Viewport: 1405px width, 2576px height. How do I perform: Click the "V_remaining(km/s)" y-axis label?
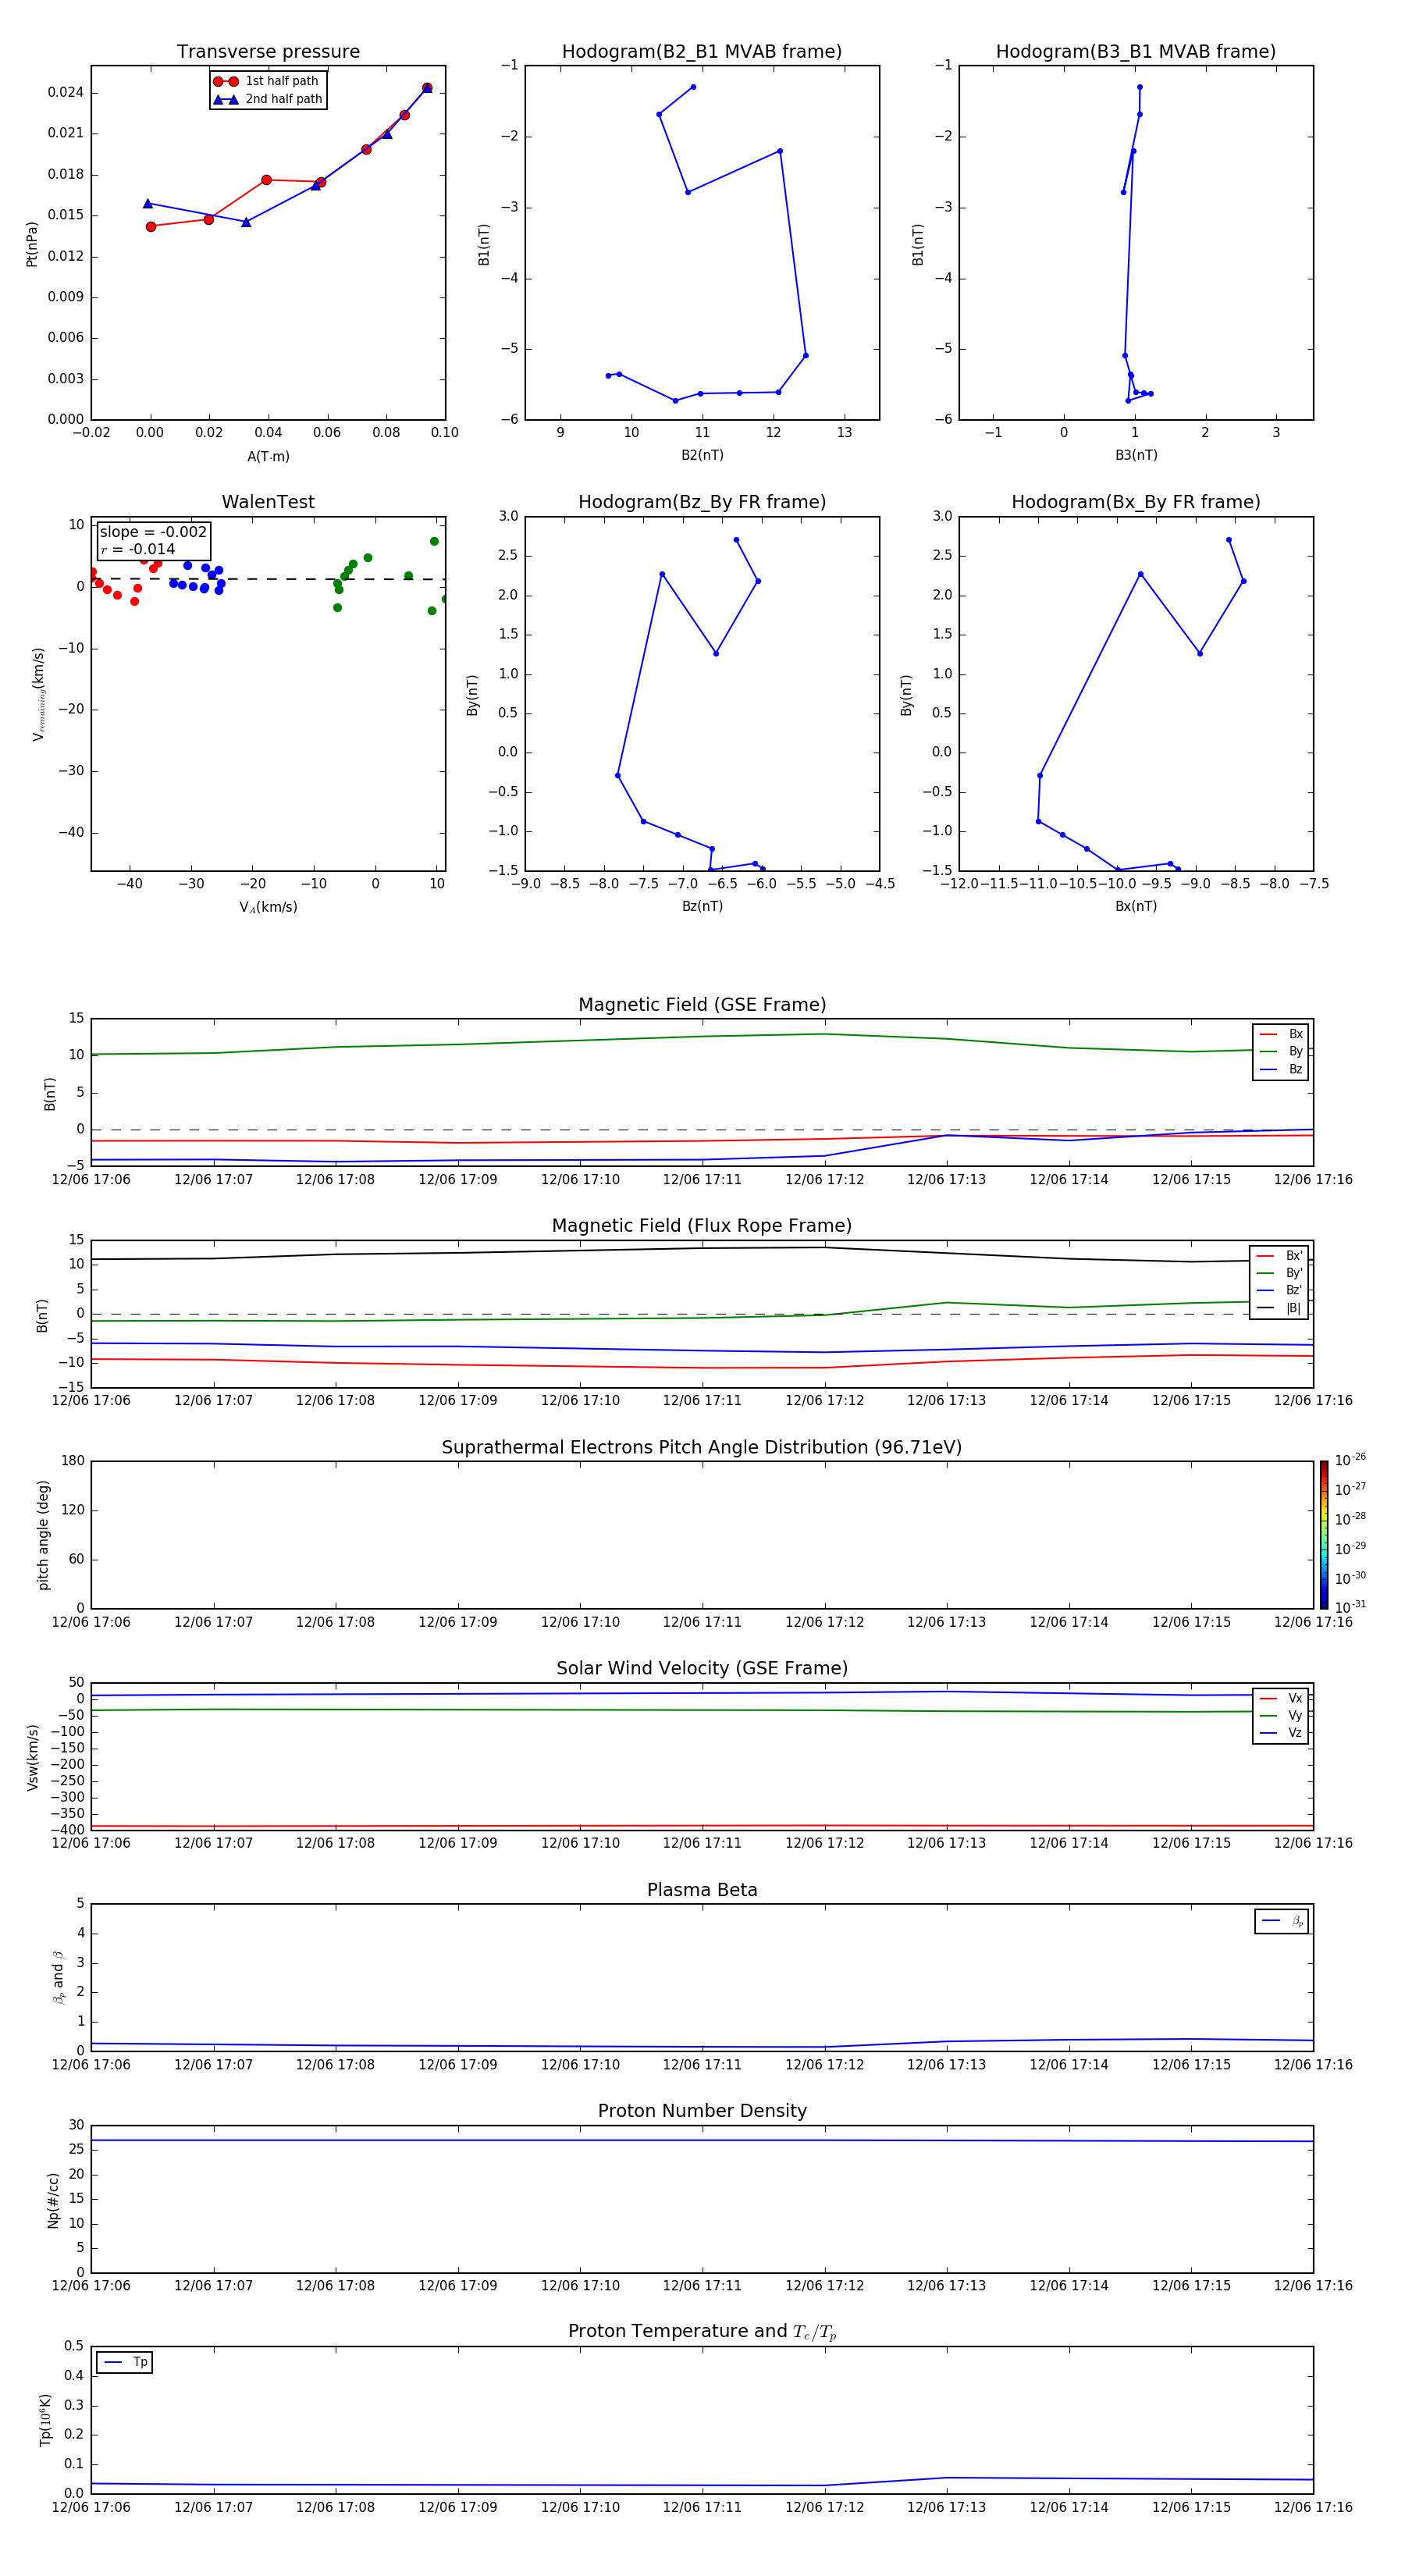[x=38, y=694]
